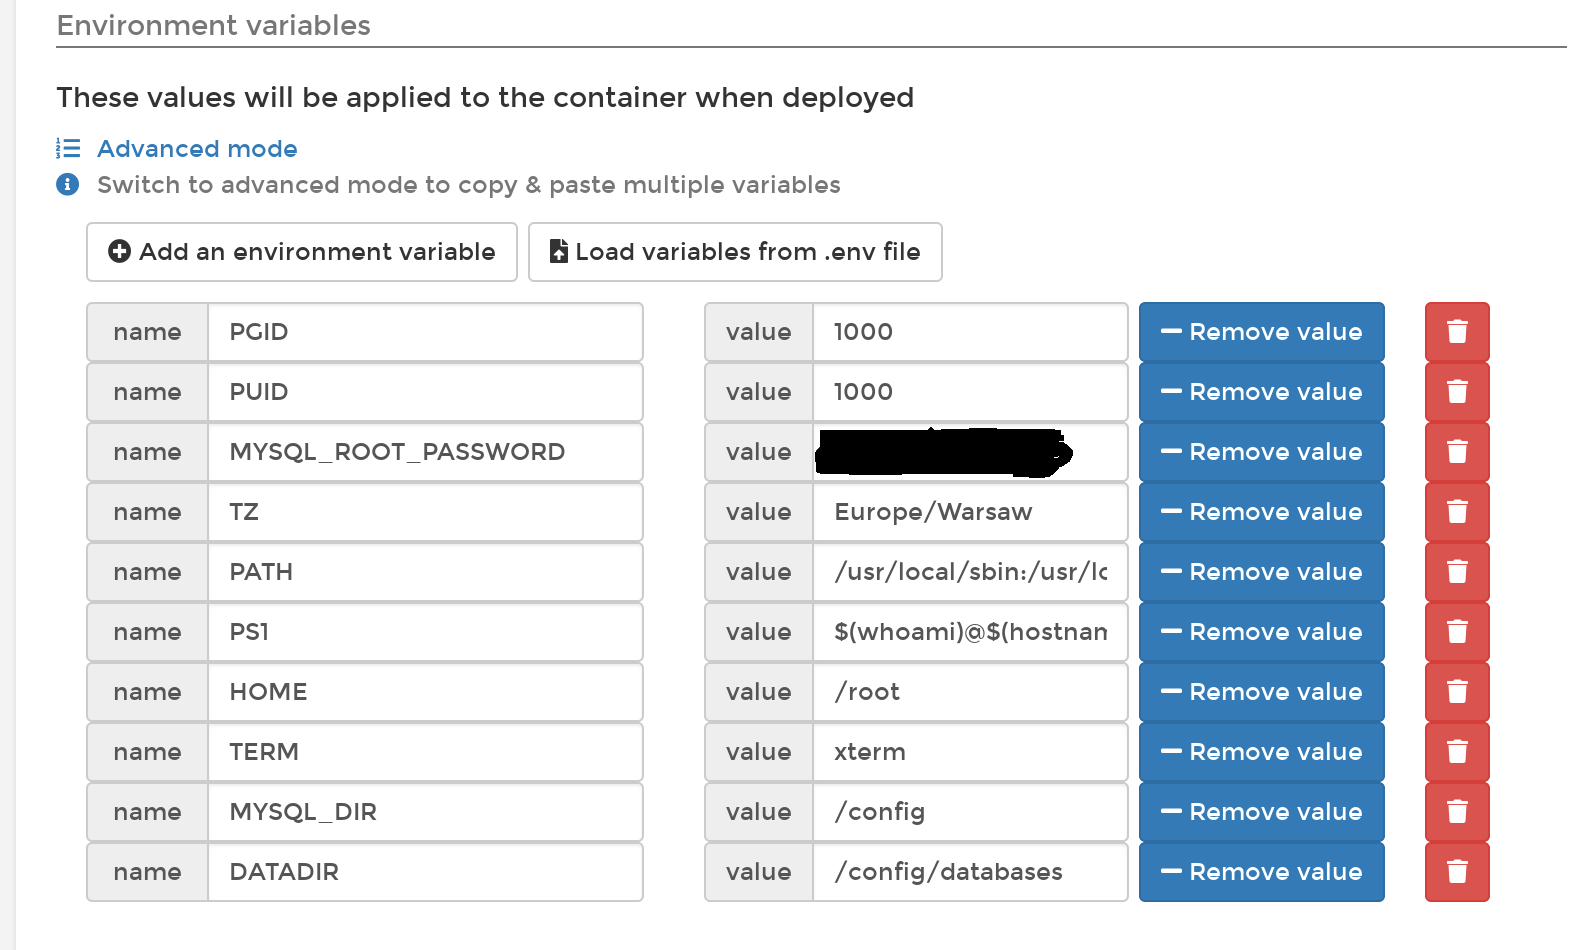Switch to Advanced mode
Screen dimensions: 1574x950
[197, 149]
